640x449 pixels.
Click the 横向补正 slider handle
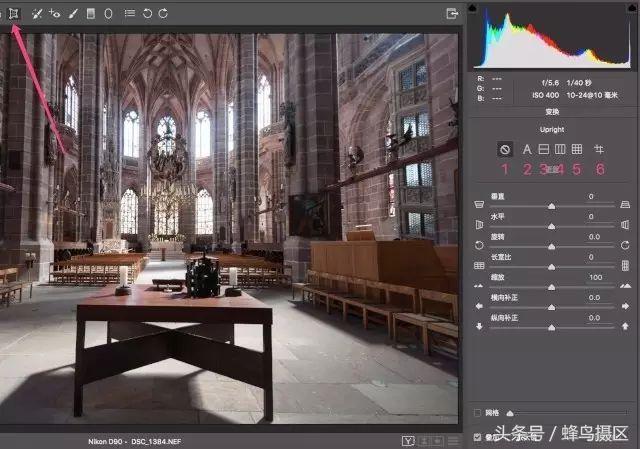tap(551, 307)
